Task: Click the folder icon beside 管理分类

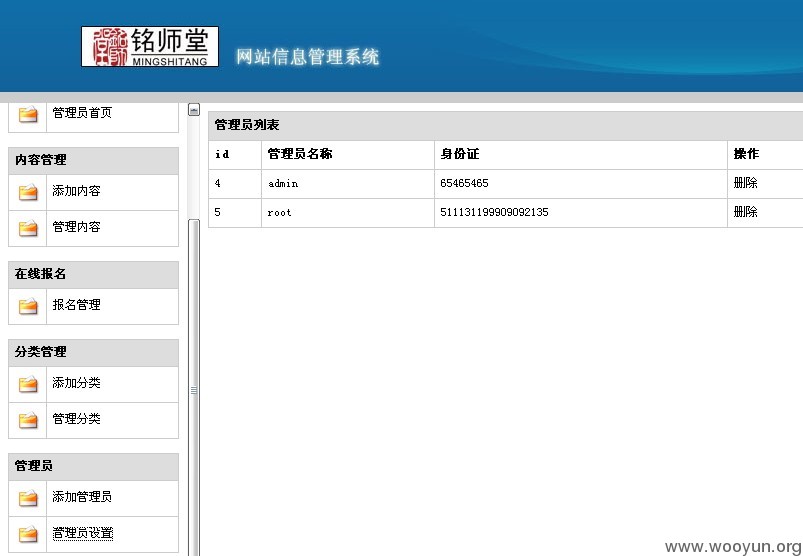Action: [28, 420]
